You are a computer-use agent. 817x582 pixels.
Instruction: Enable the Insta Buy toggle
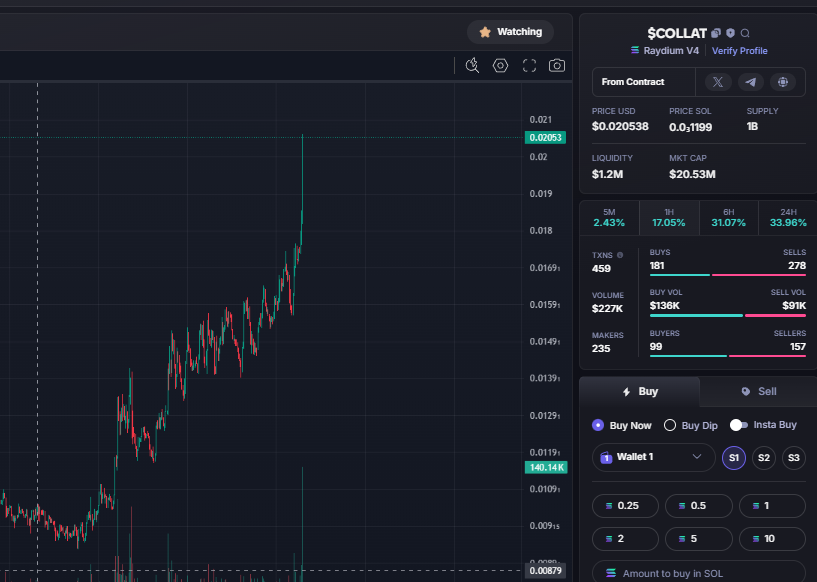737,425
